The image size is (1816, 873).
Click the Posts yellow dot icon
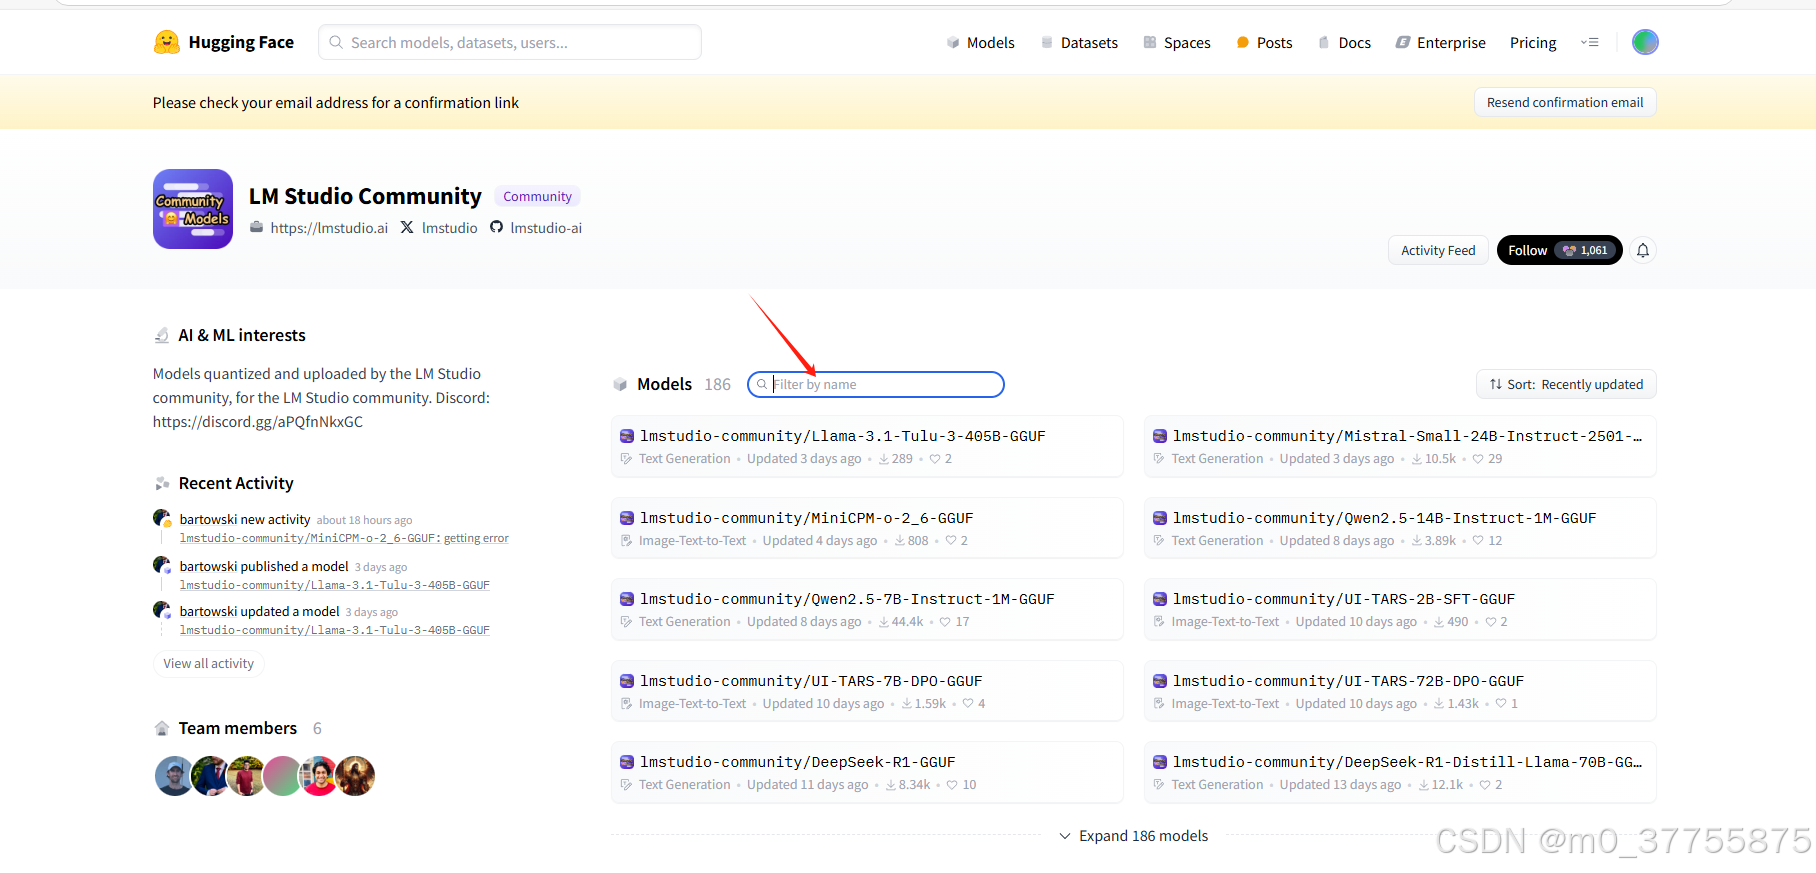click(x=1243, y=42)
